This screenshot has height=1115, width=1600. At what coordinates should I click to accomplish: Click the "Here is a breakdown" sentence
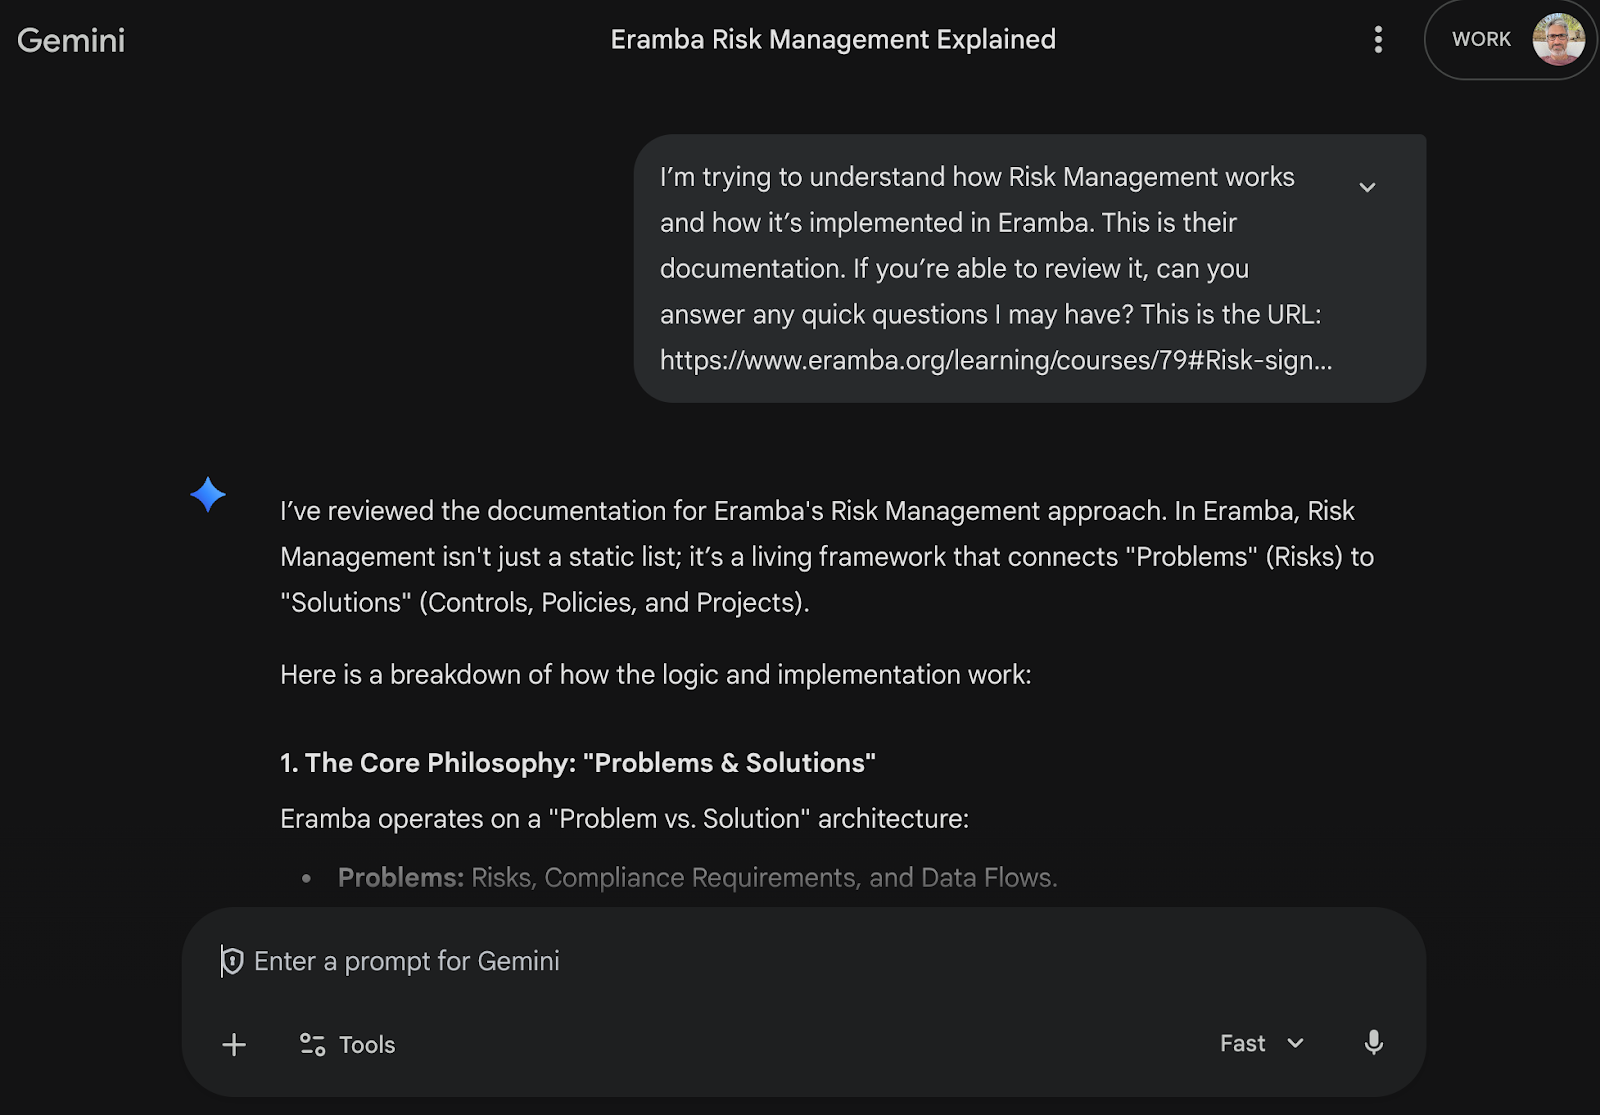(655, 675)
